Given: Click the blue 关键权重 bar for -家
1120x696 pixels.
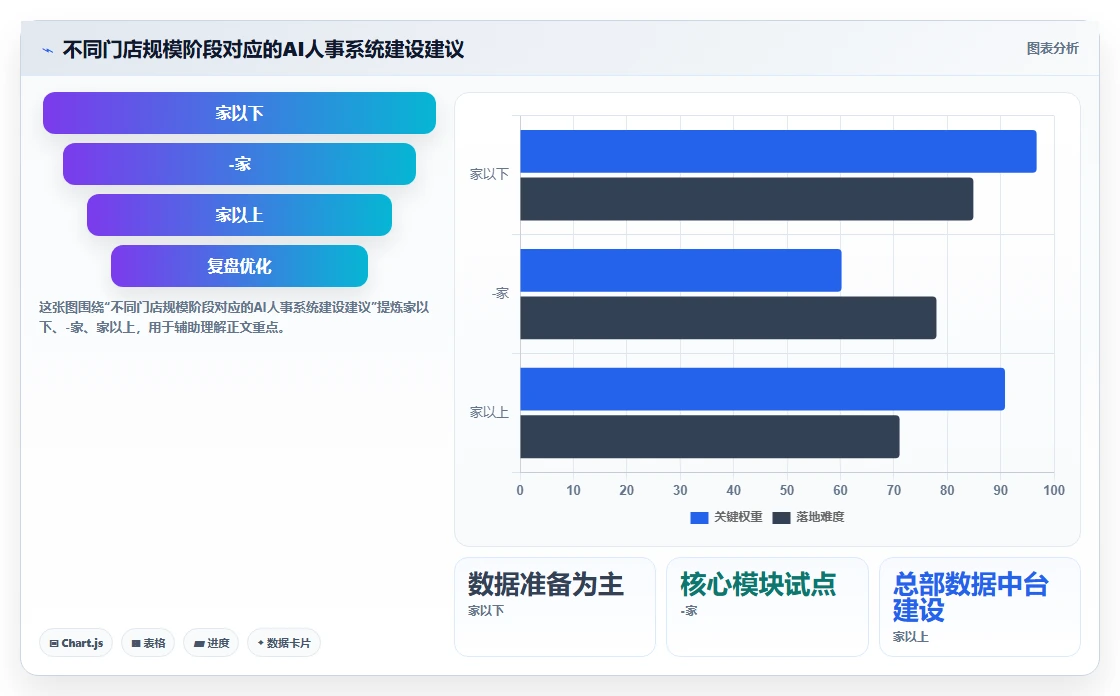Looking at the screenshot, I should pos(681,270).
